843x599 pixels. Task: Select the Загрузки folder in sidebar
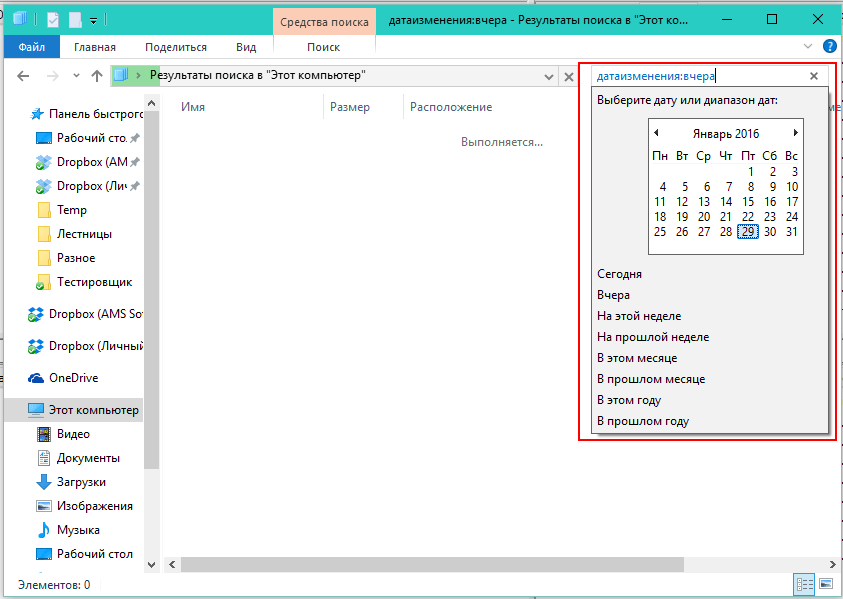click(88, 481)
